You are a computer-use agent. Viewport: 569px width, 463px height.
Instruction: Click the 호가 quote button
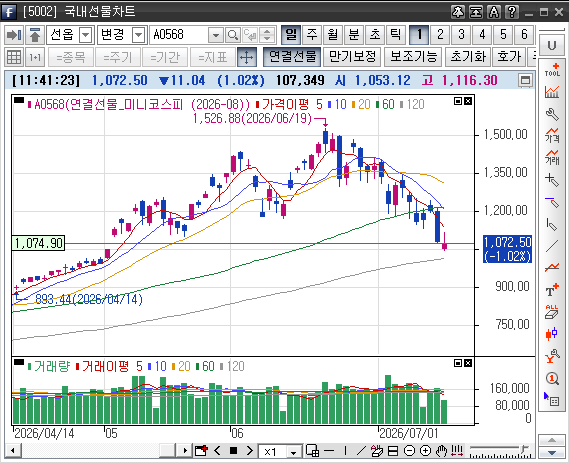point(509,57)
